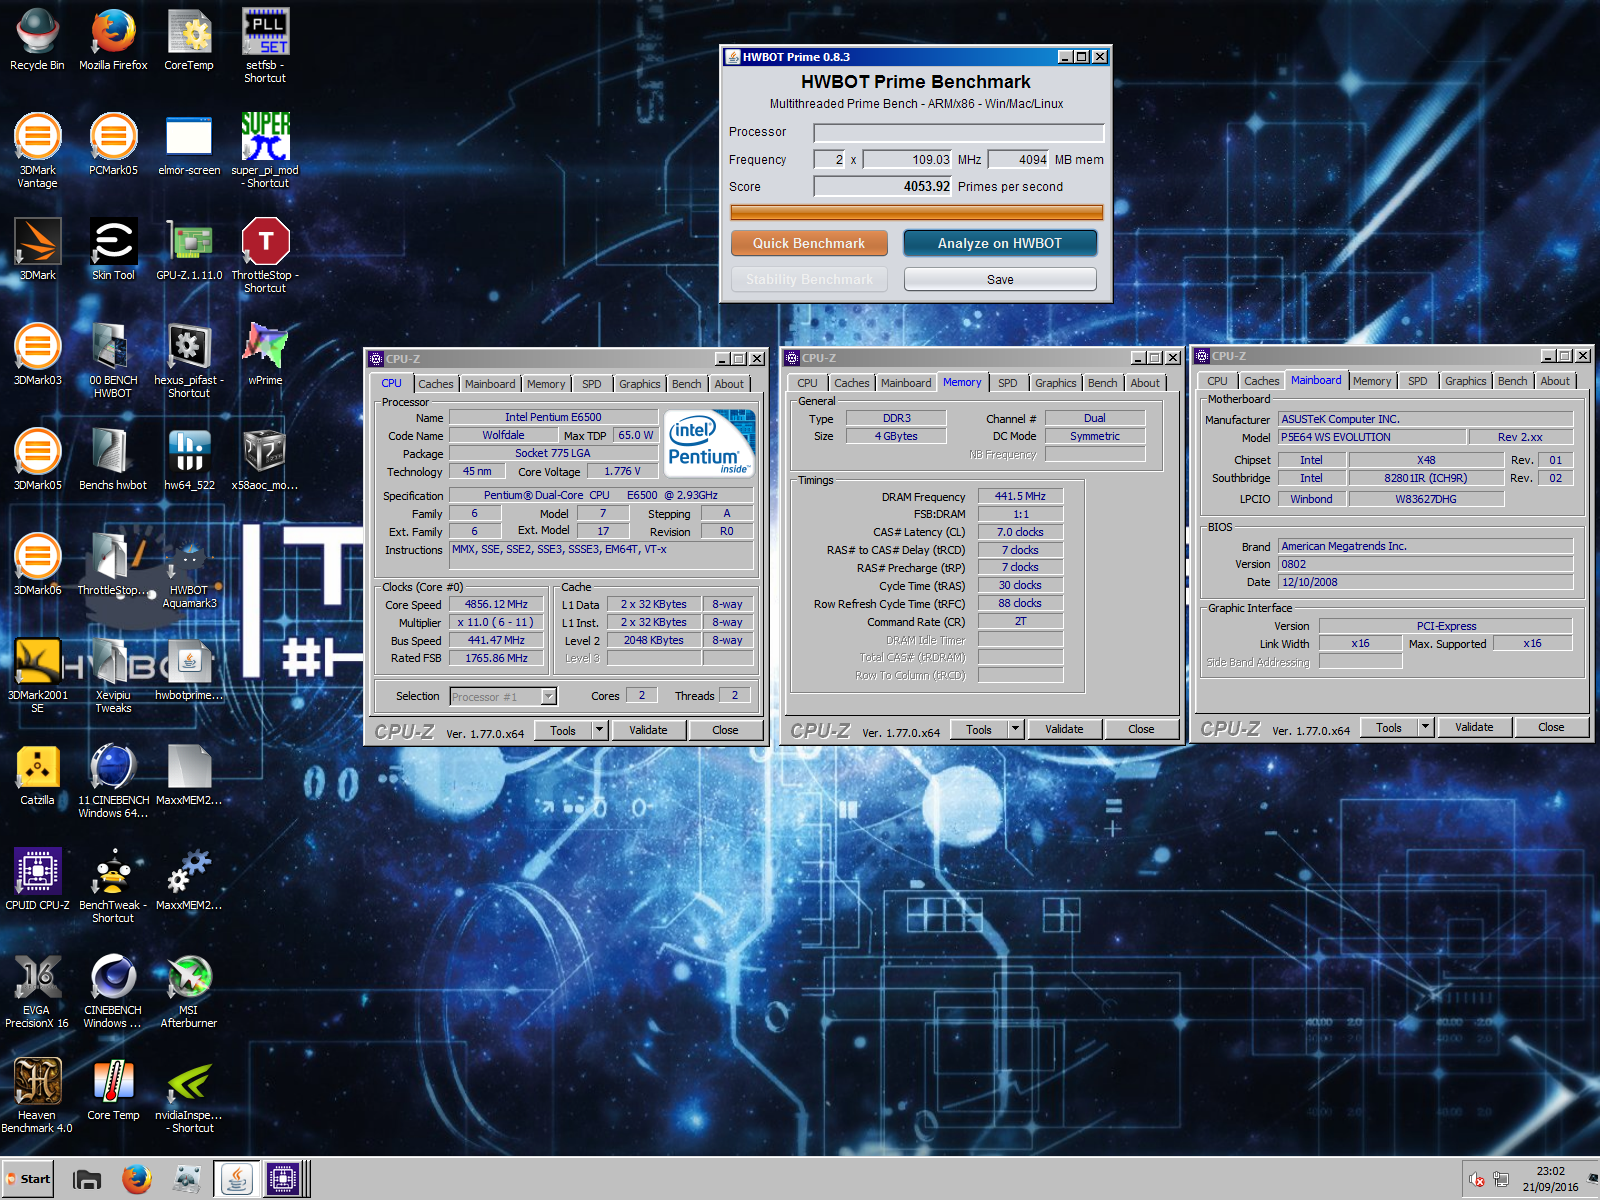Click the Score field showing 4053.92

click(x=883, y=186)
